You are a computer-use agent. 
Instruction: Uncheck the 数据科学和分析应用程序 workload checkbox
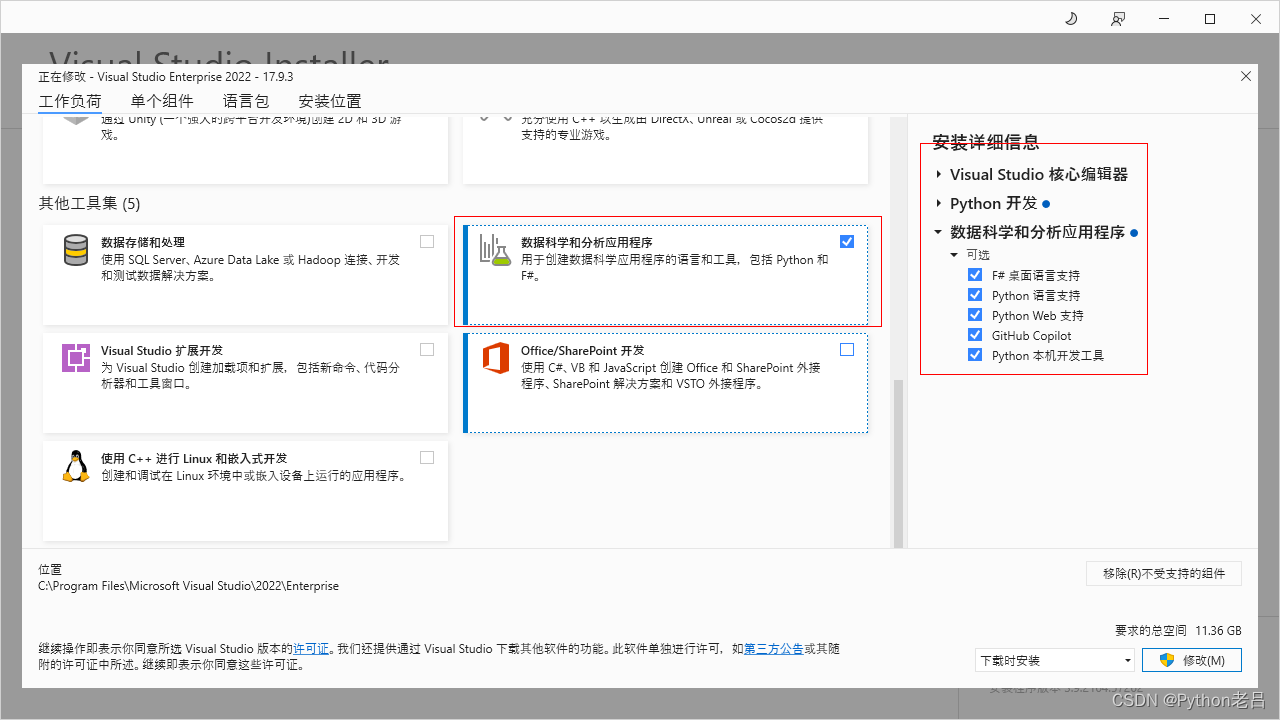[847, 241]
